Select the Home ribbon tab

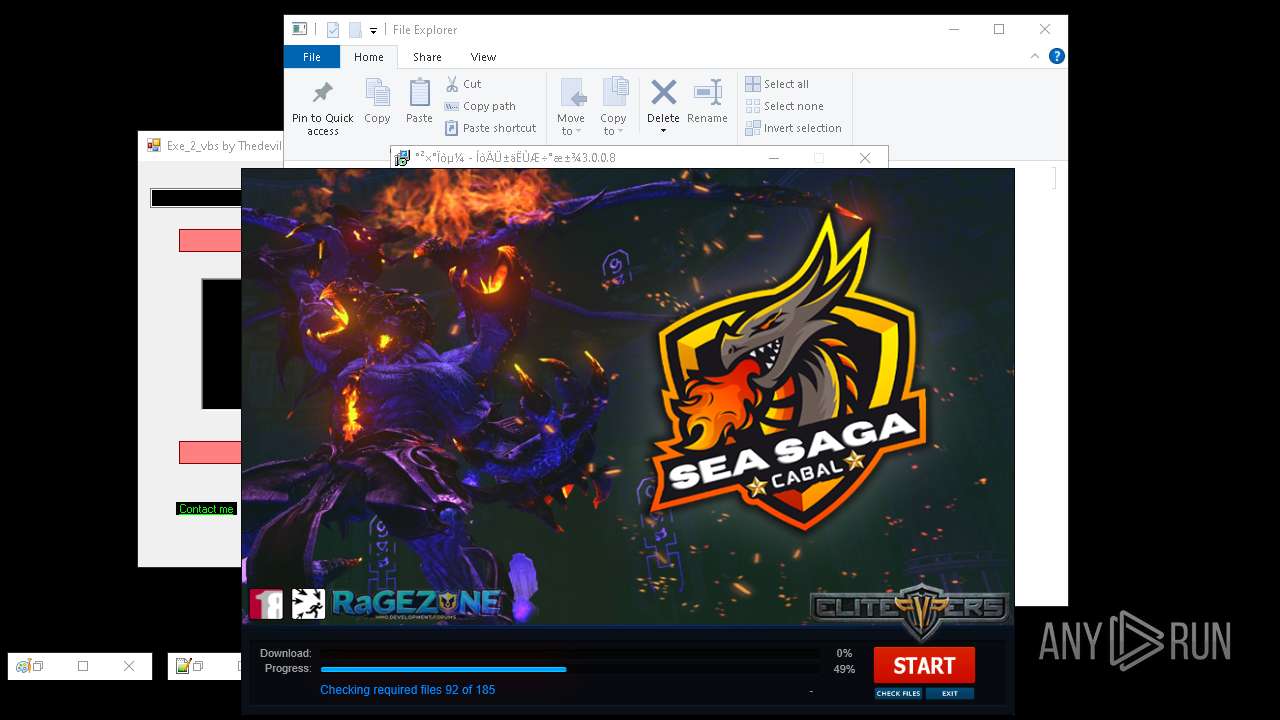(368, 57)
